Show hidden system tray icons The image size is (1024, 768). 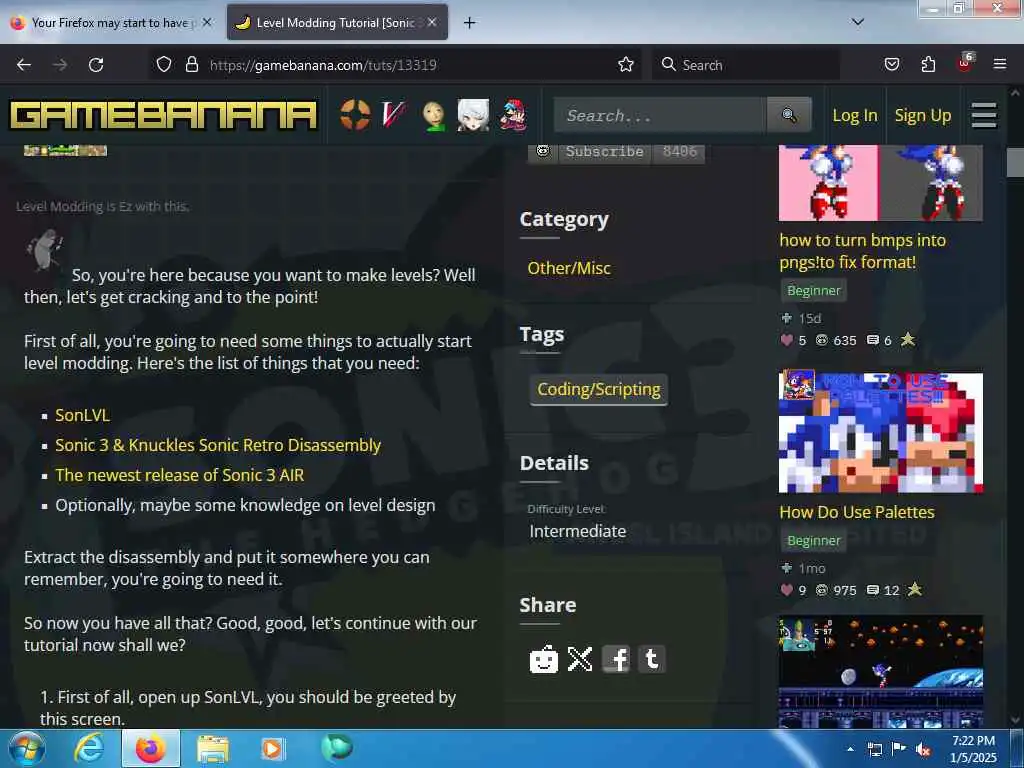(850, 749)
